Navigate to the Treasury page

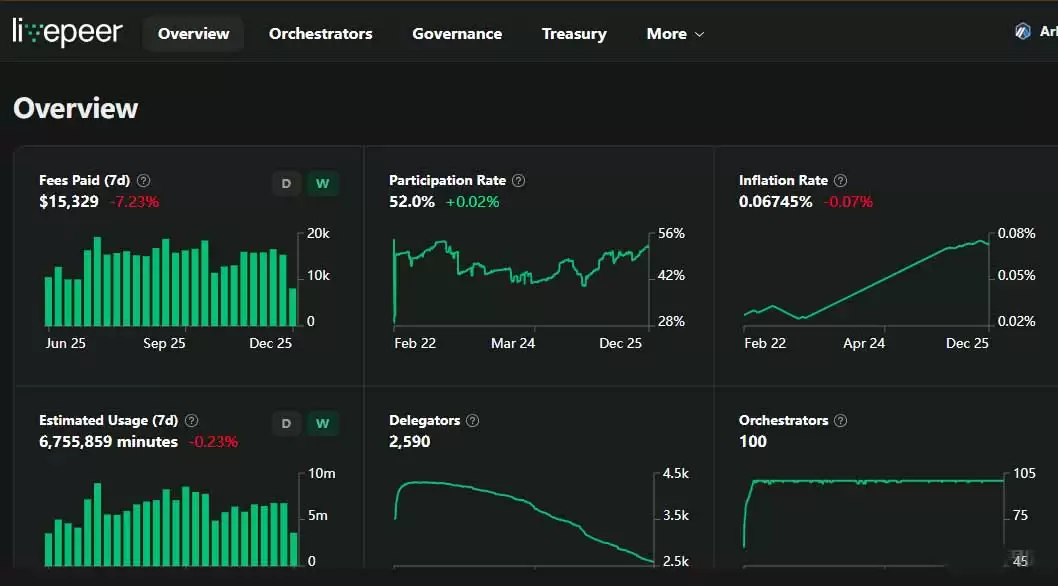tap(574, 34)
